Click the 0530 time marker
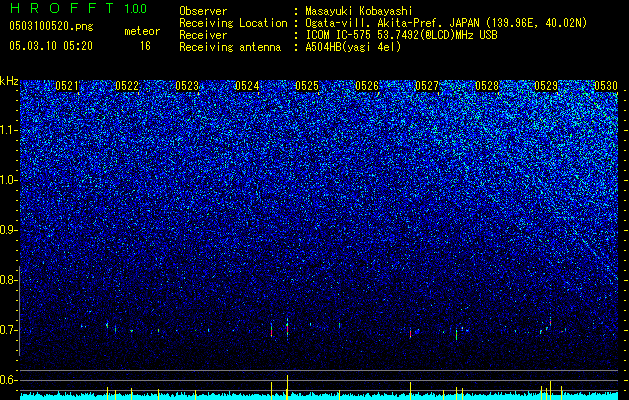Viewport: 629px width, 400px height. [606, 86]
